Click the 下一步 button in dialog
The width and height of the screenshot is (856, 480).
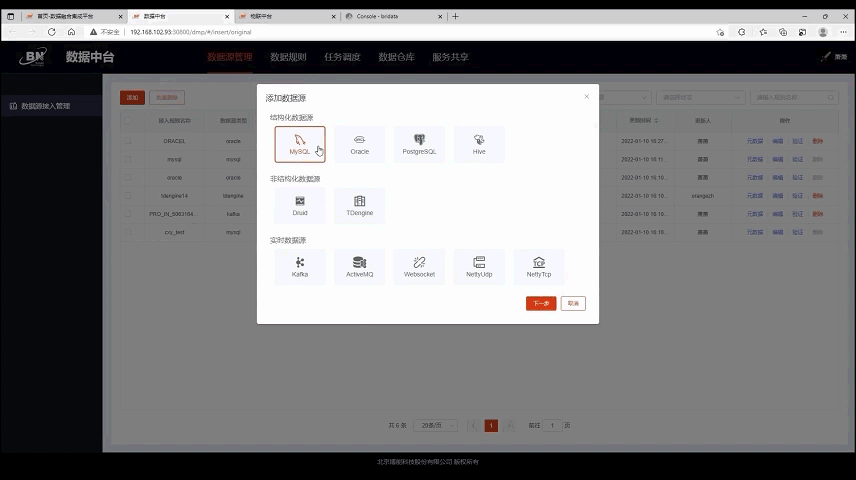(x=540, y=303)
